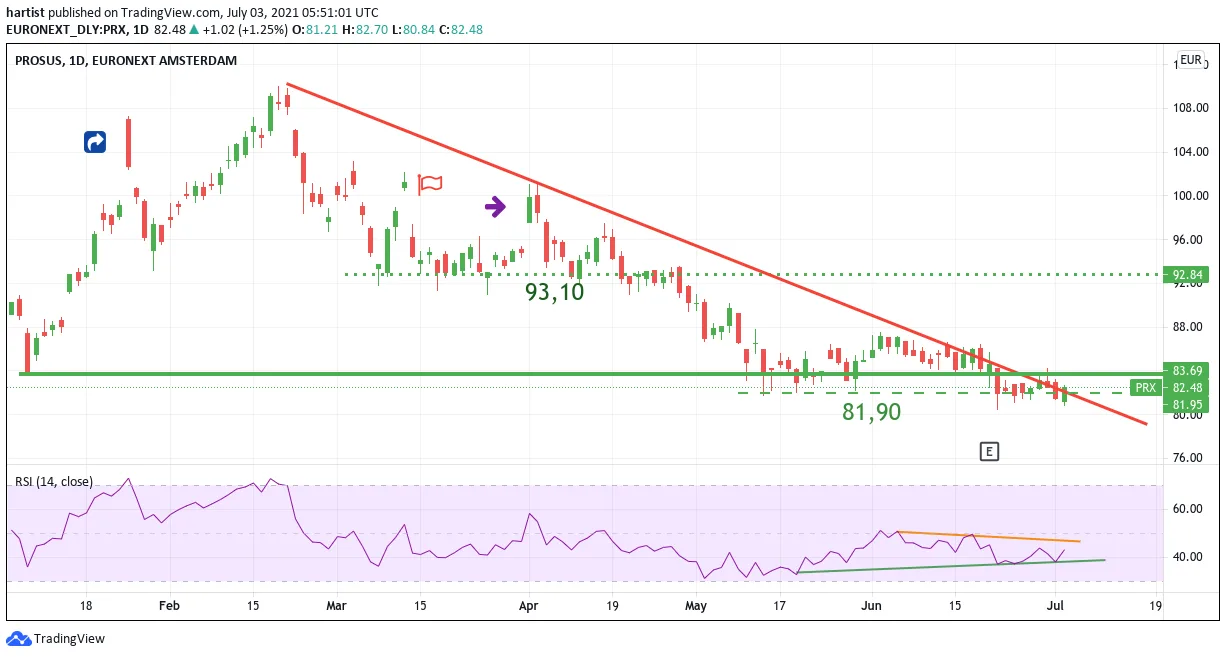Image resolution: width=1226 pixels, height=657 pixels.
Task: Click the TradingView logo at bottom
Action: (56, 638)
